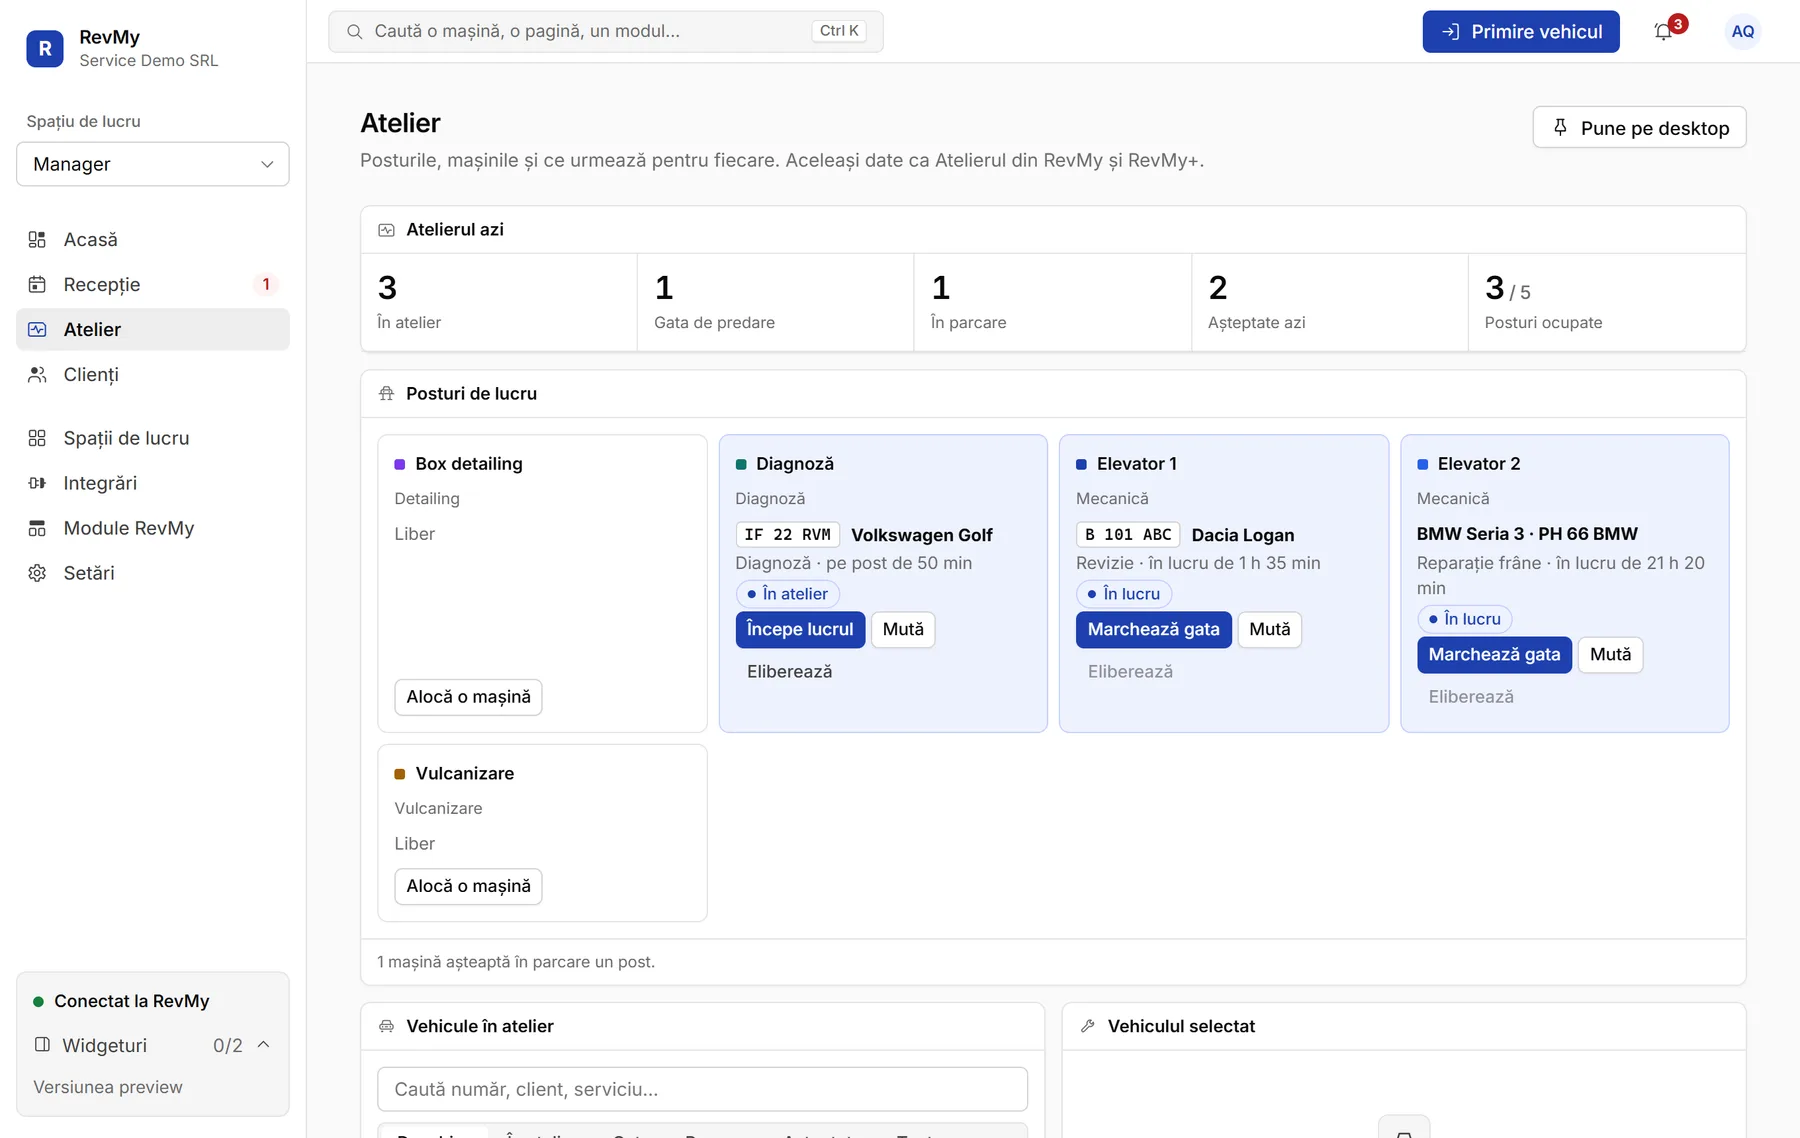
Task: Click the Posturi de lucru header icon
Action: (386, 394)
